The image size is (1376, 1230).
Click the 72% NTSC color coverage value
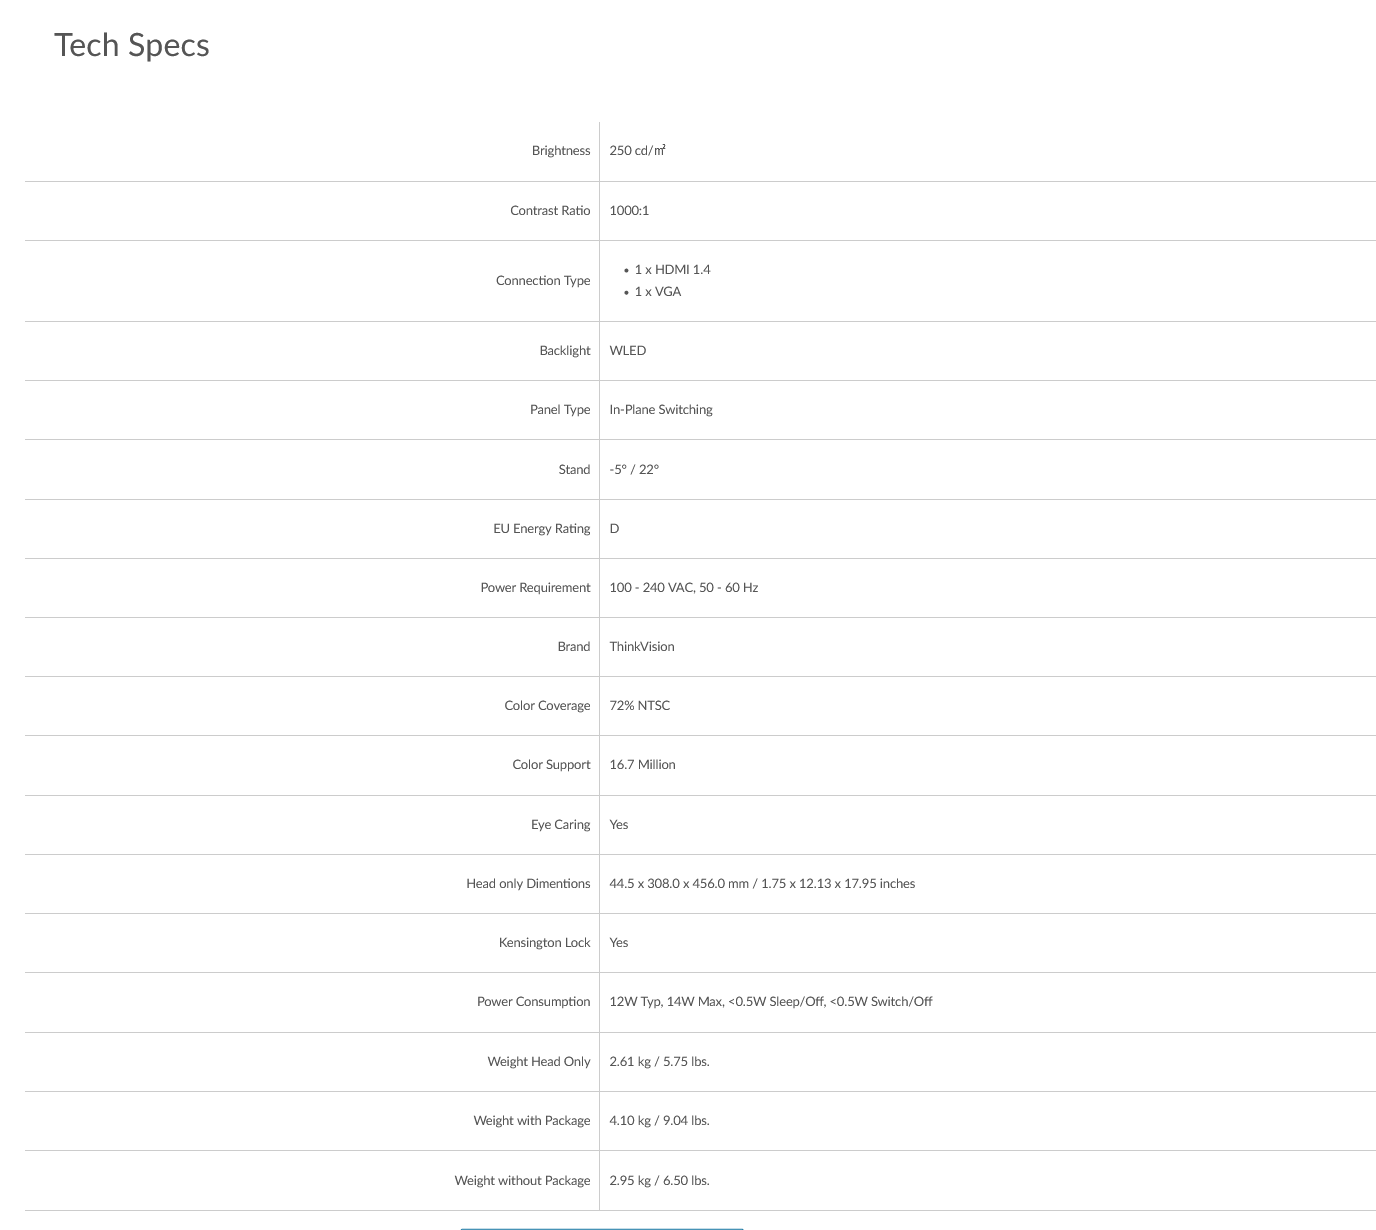point(639,705)
